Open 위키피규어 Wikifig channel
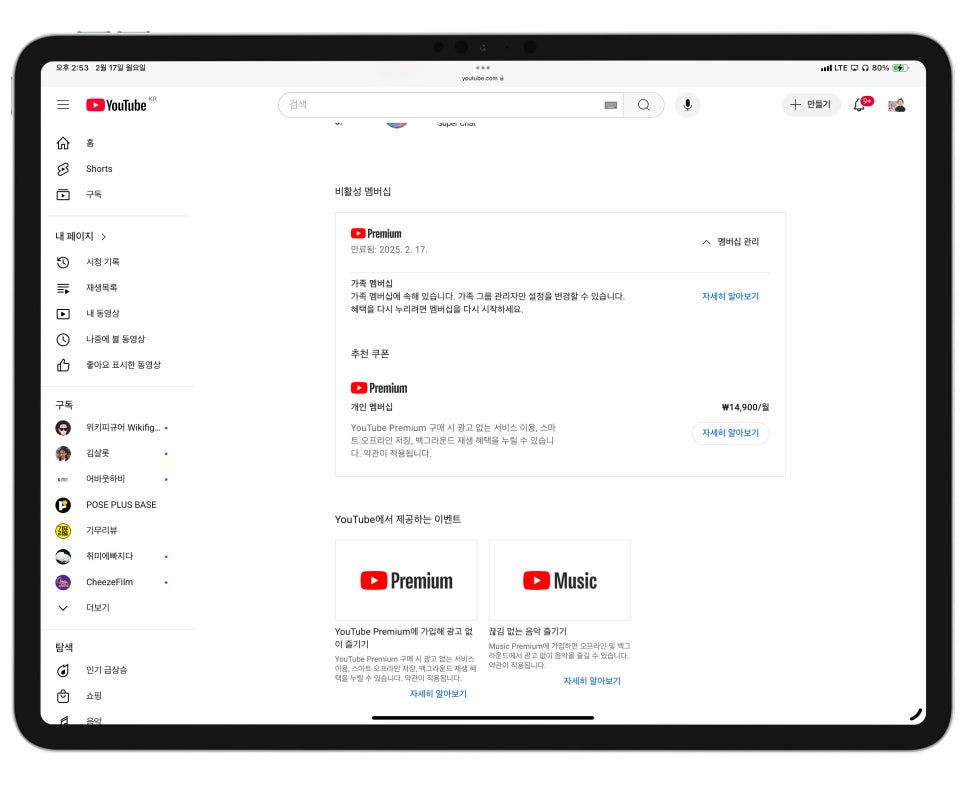The width and height of the screenshot is (966, 785). [x=123, y=428]
